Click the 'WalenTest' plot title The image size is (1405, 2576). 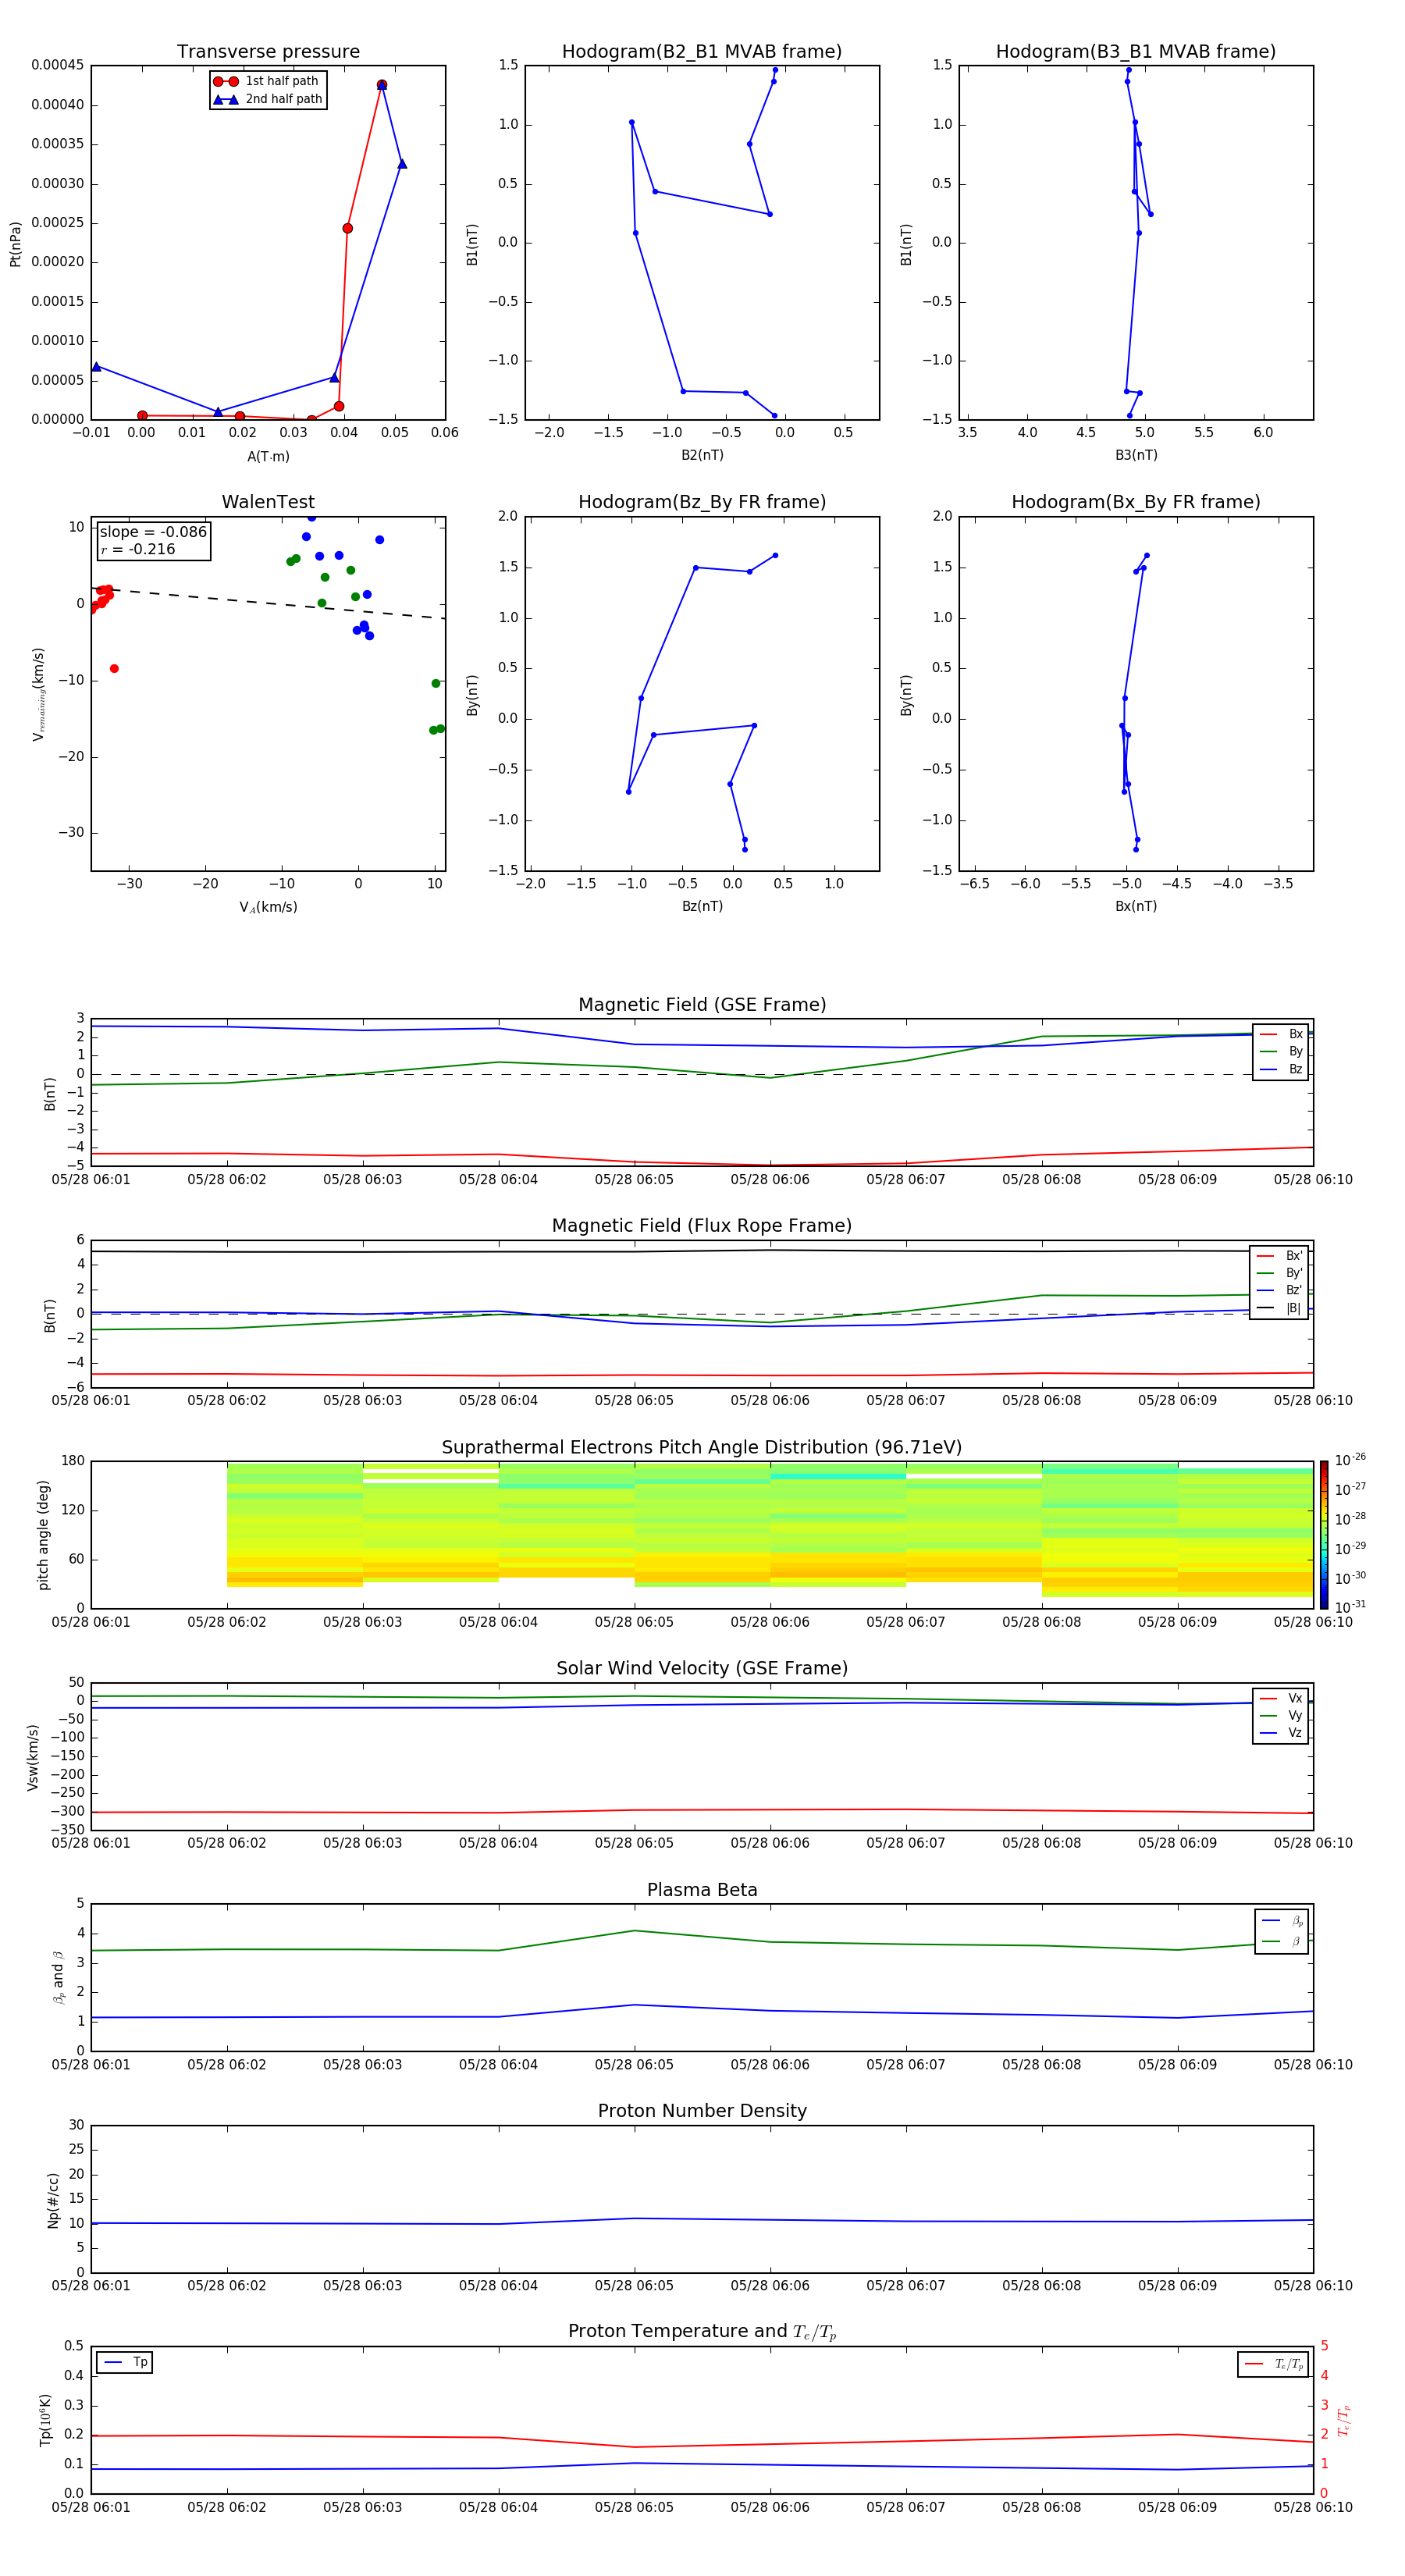click(x=268, y=502)
